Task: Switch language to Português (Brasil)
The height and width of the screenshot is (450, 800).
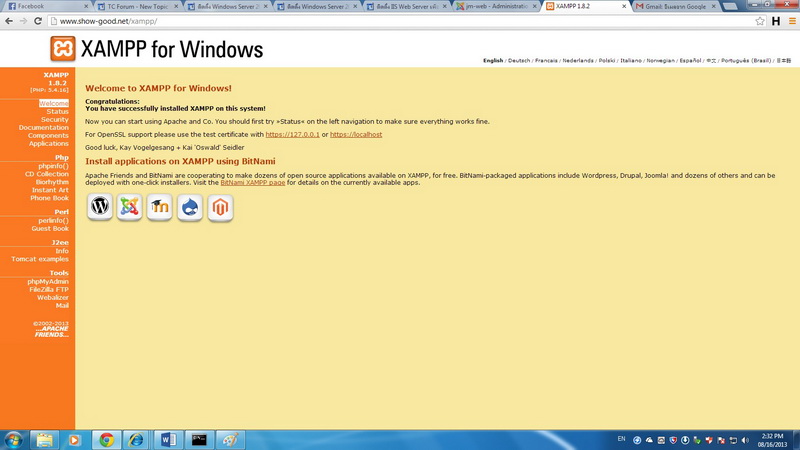Action: click(x=746, y=60)
